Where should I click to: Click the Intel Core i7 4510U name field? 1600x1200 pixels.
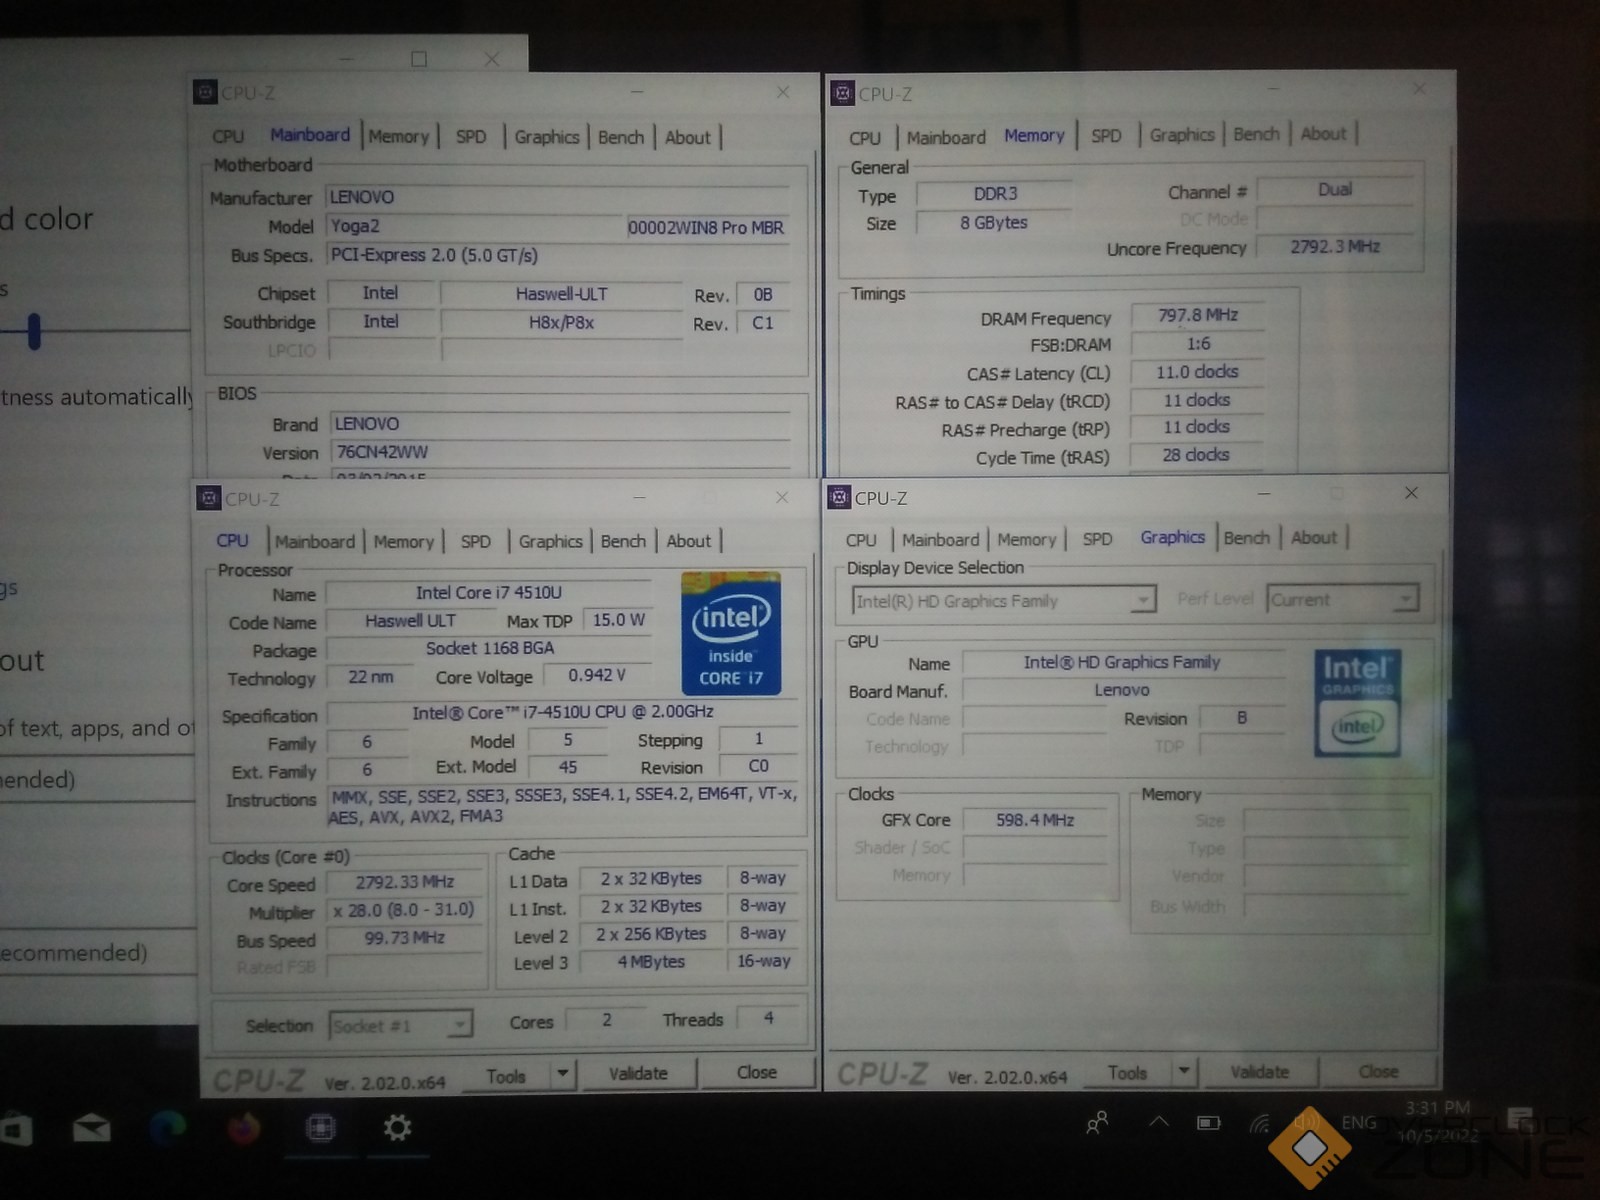coord(488,593)
